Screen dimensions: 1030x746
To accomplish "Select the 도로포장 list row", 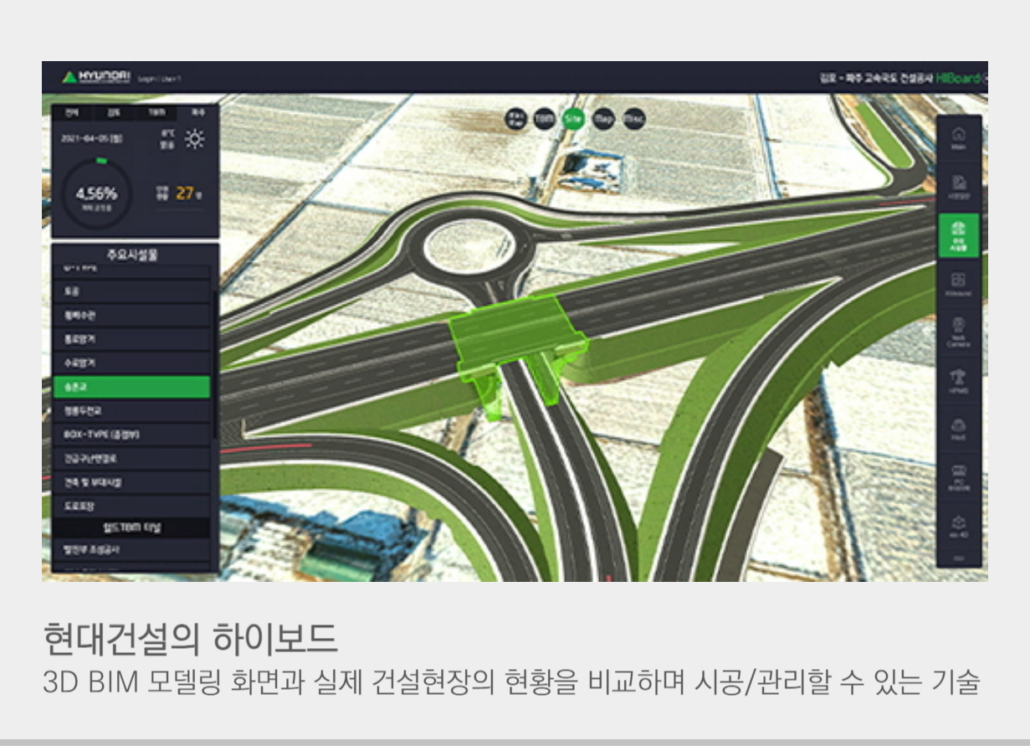I will [131, 506].
